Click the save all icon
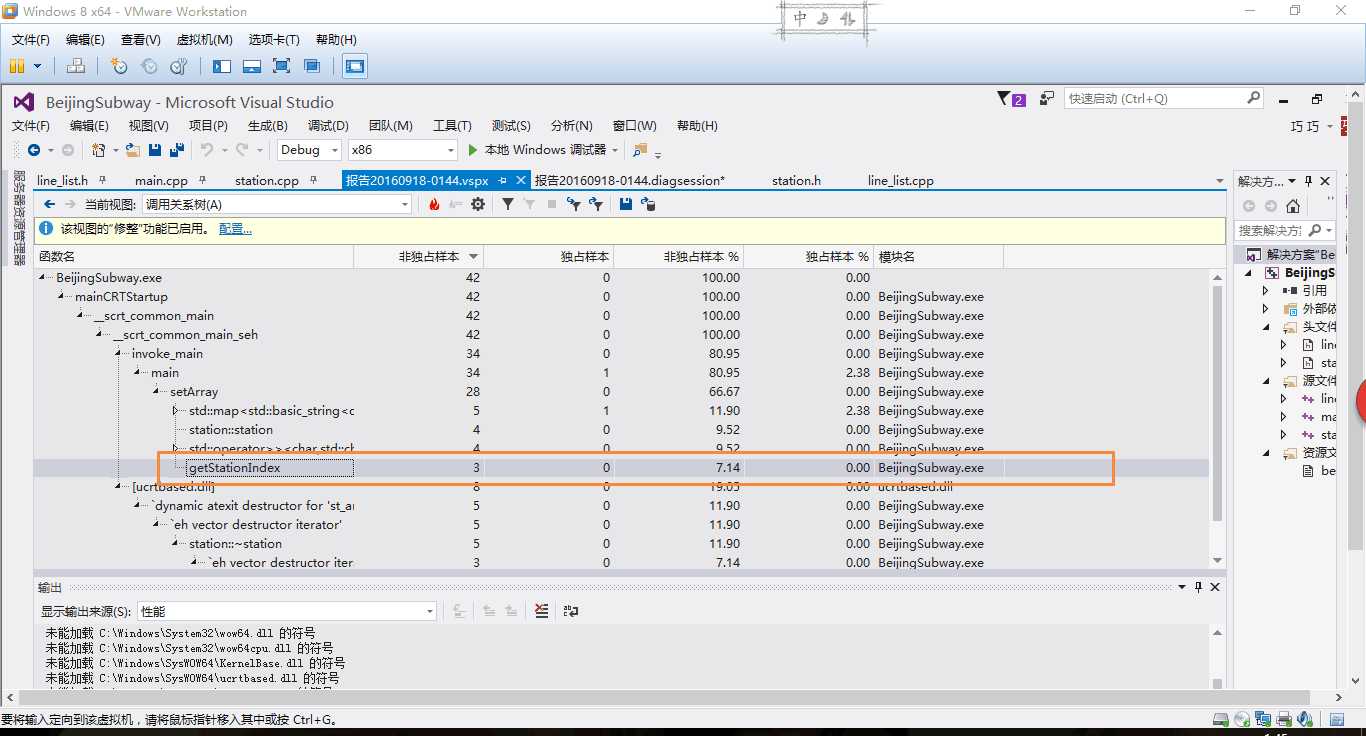Screen dimensions: 1366x736 pyautogui.click(x=177, y=150)
